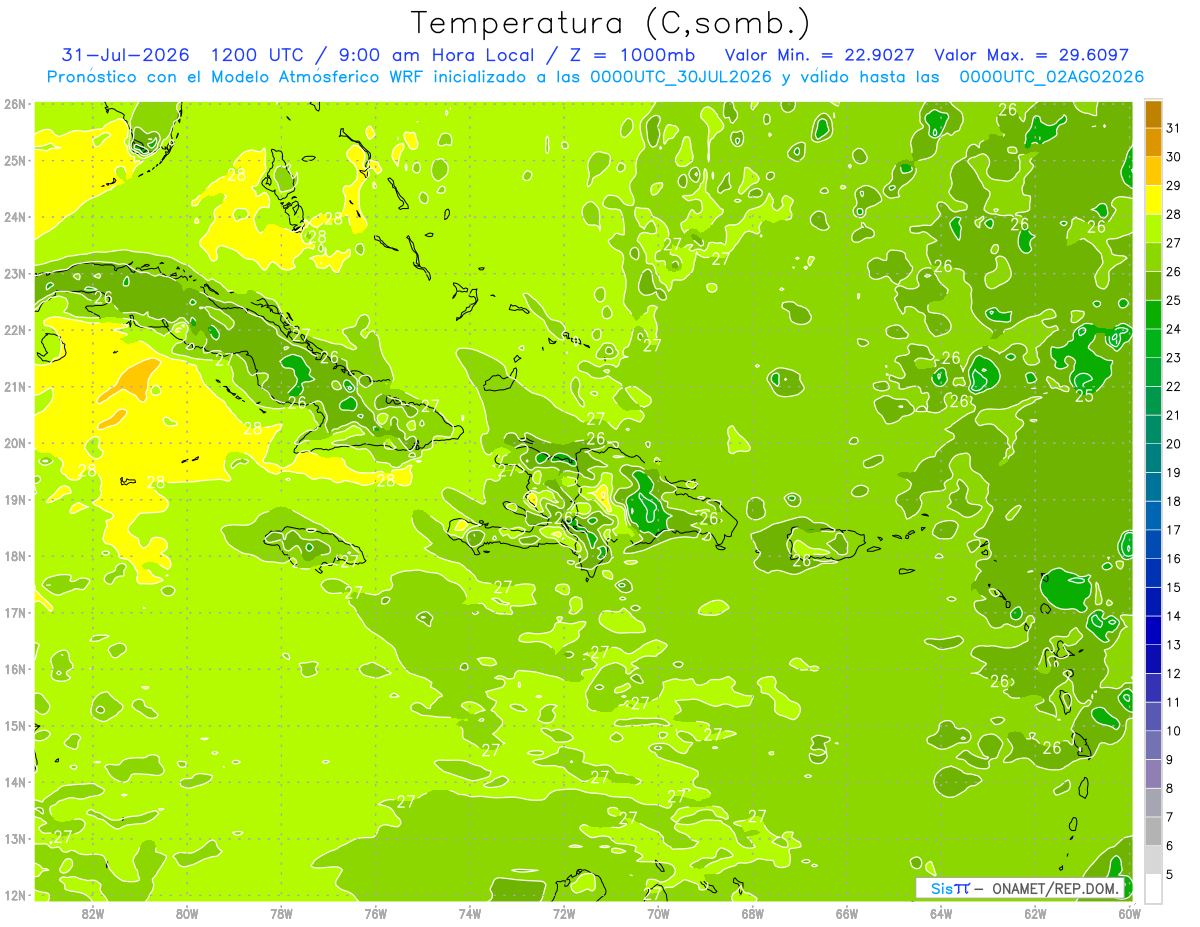
Task: Pick the legend swatch between 22 and 23
Action: 1154,372
